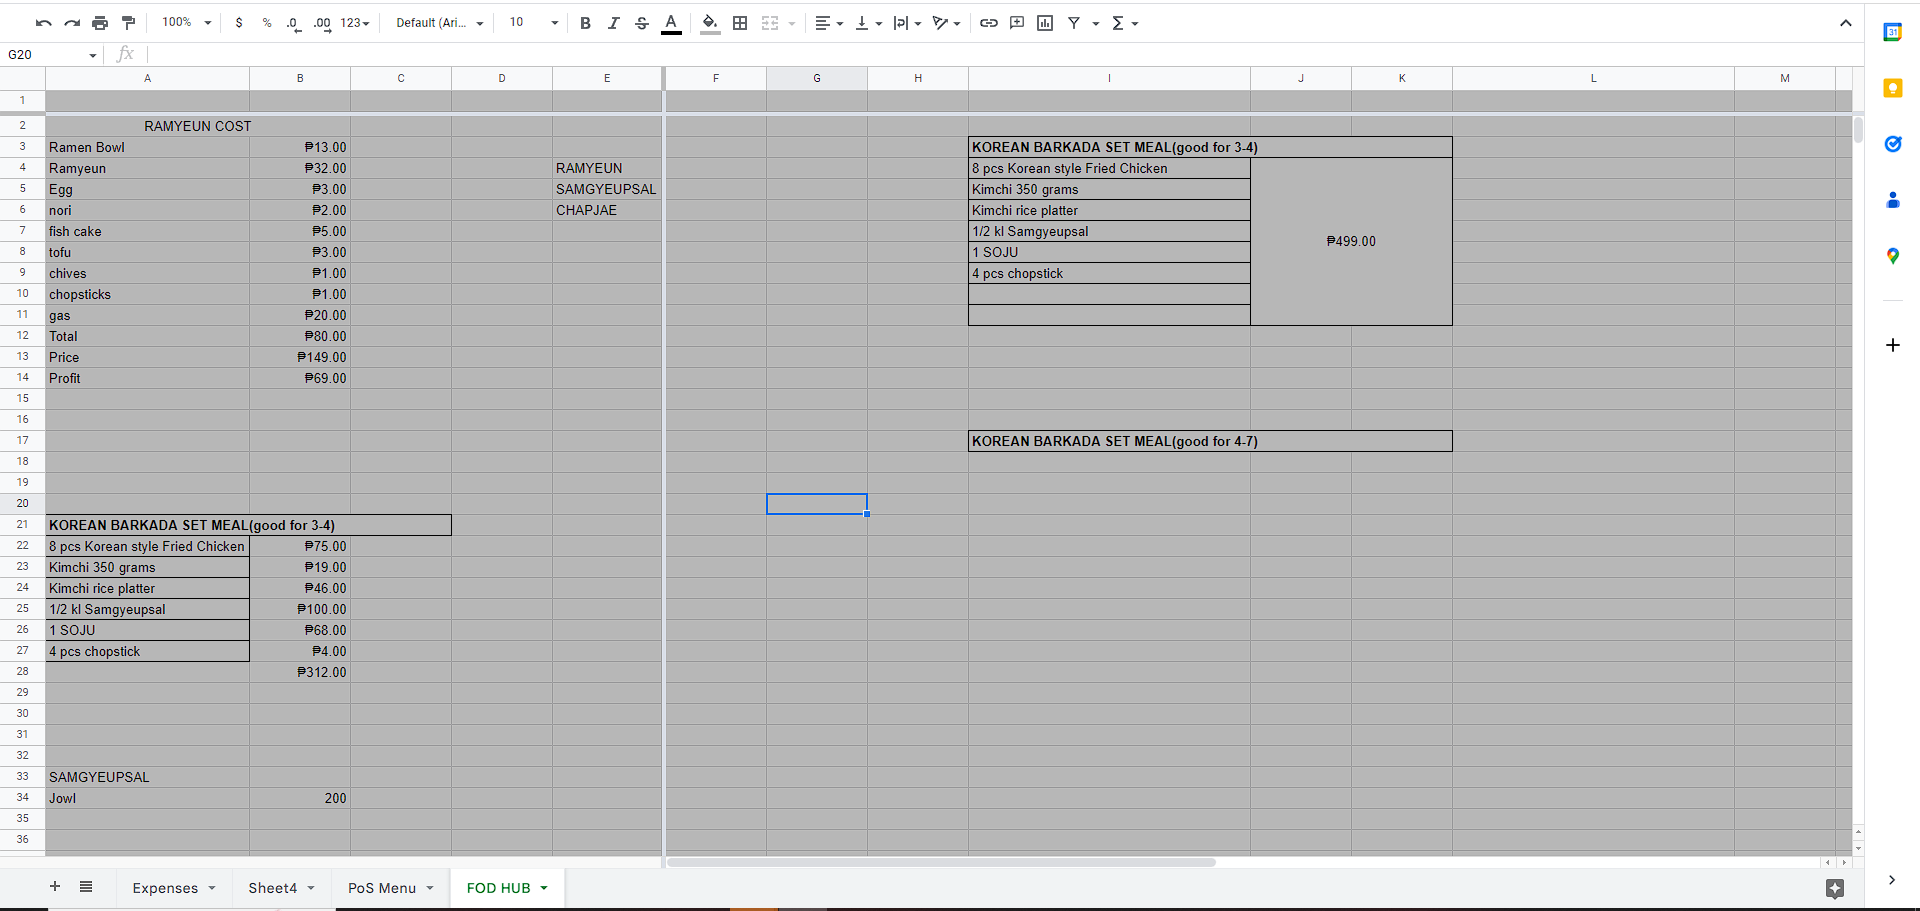
Task: Select the CHAPJAE cell
Action: coord(606,210)
